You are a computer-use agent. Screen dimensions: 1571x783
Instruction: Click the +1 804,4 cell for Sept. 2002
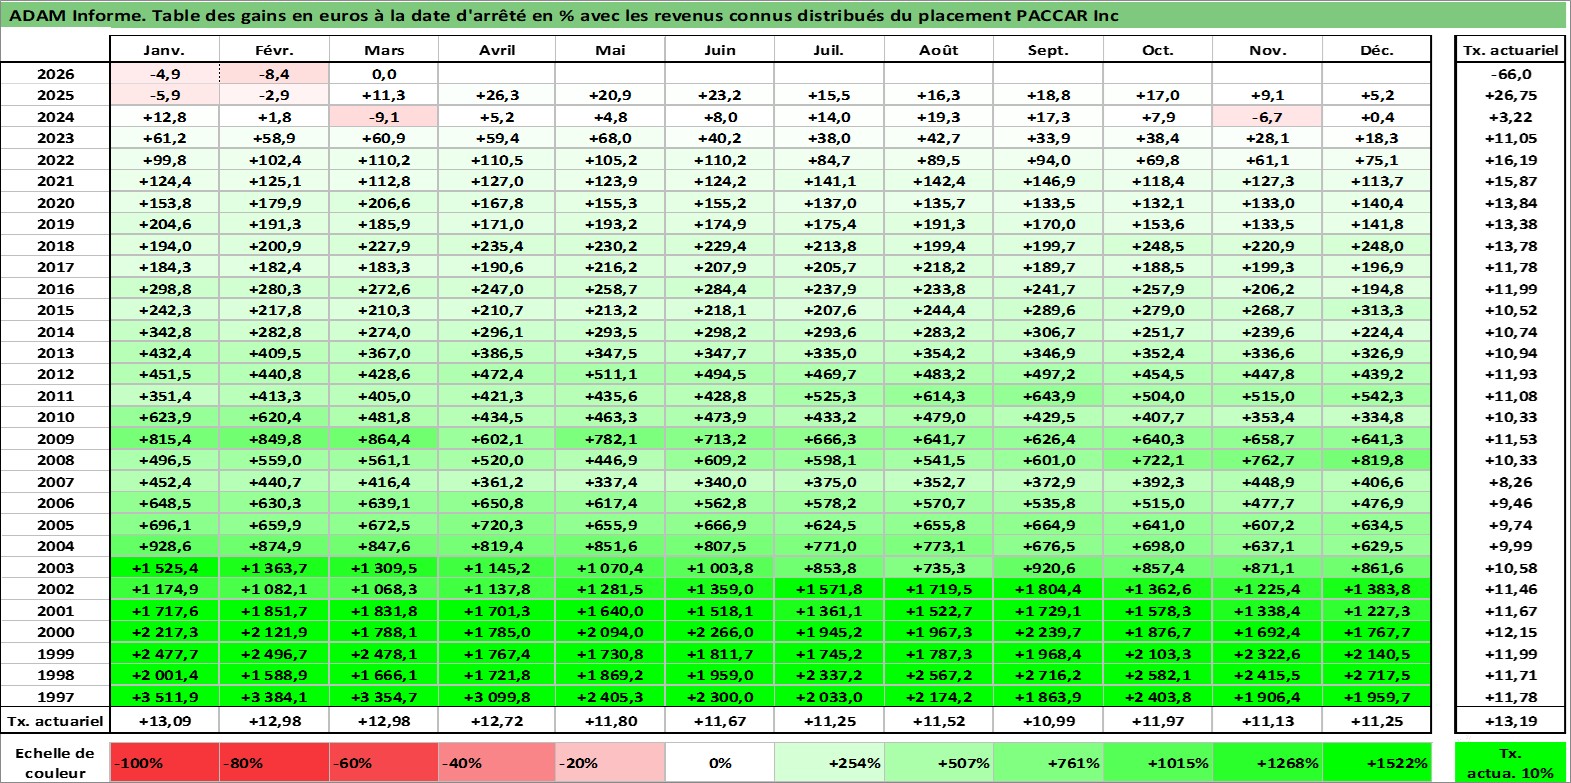pos(1048,589)
